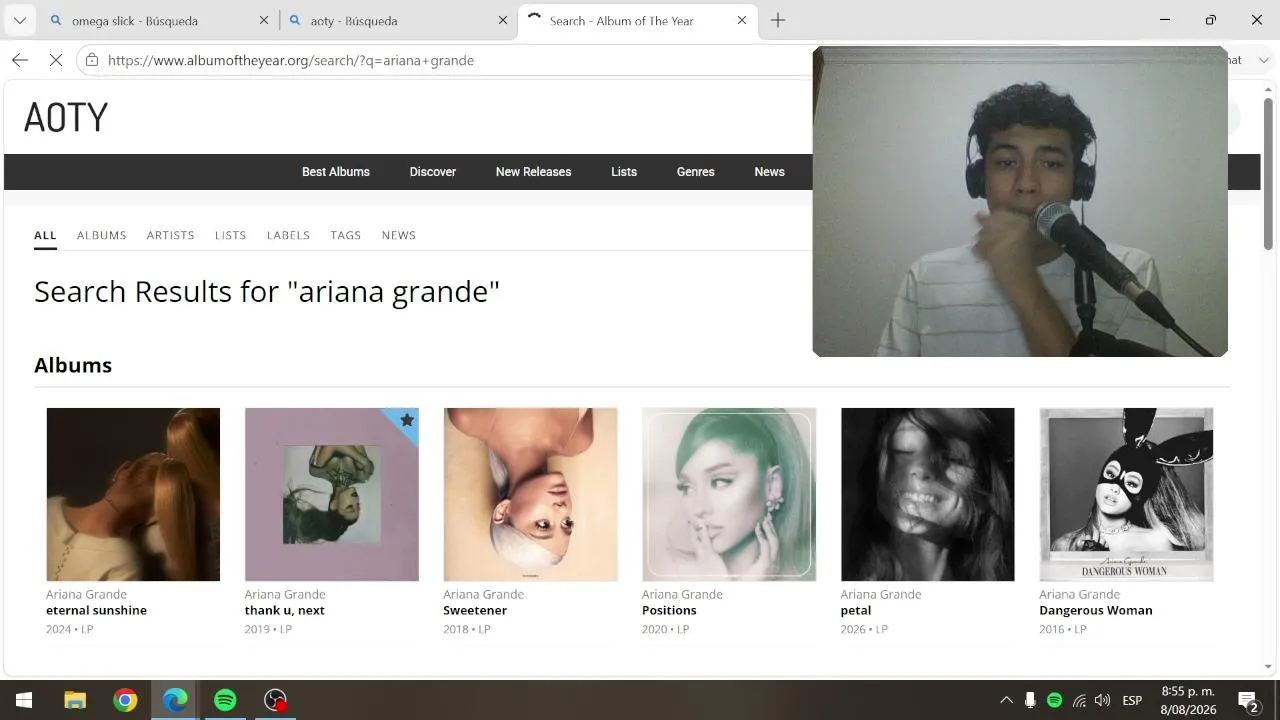Filter search results by ARTISTS
Screen dimensions: 1280x720
pos(171,235)
